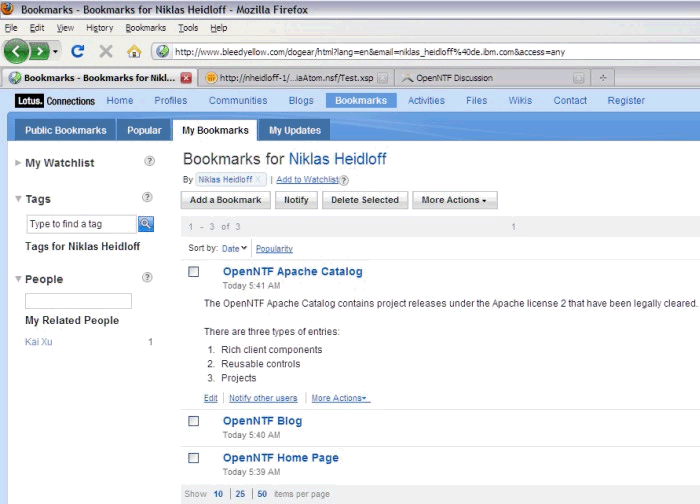Open the Wikis section
This screenshot has width=700, height=504.
coord(520,100)
